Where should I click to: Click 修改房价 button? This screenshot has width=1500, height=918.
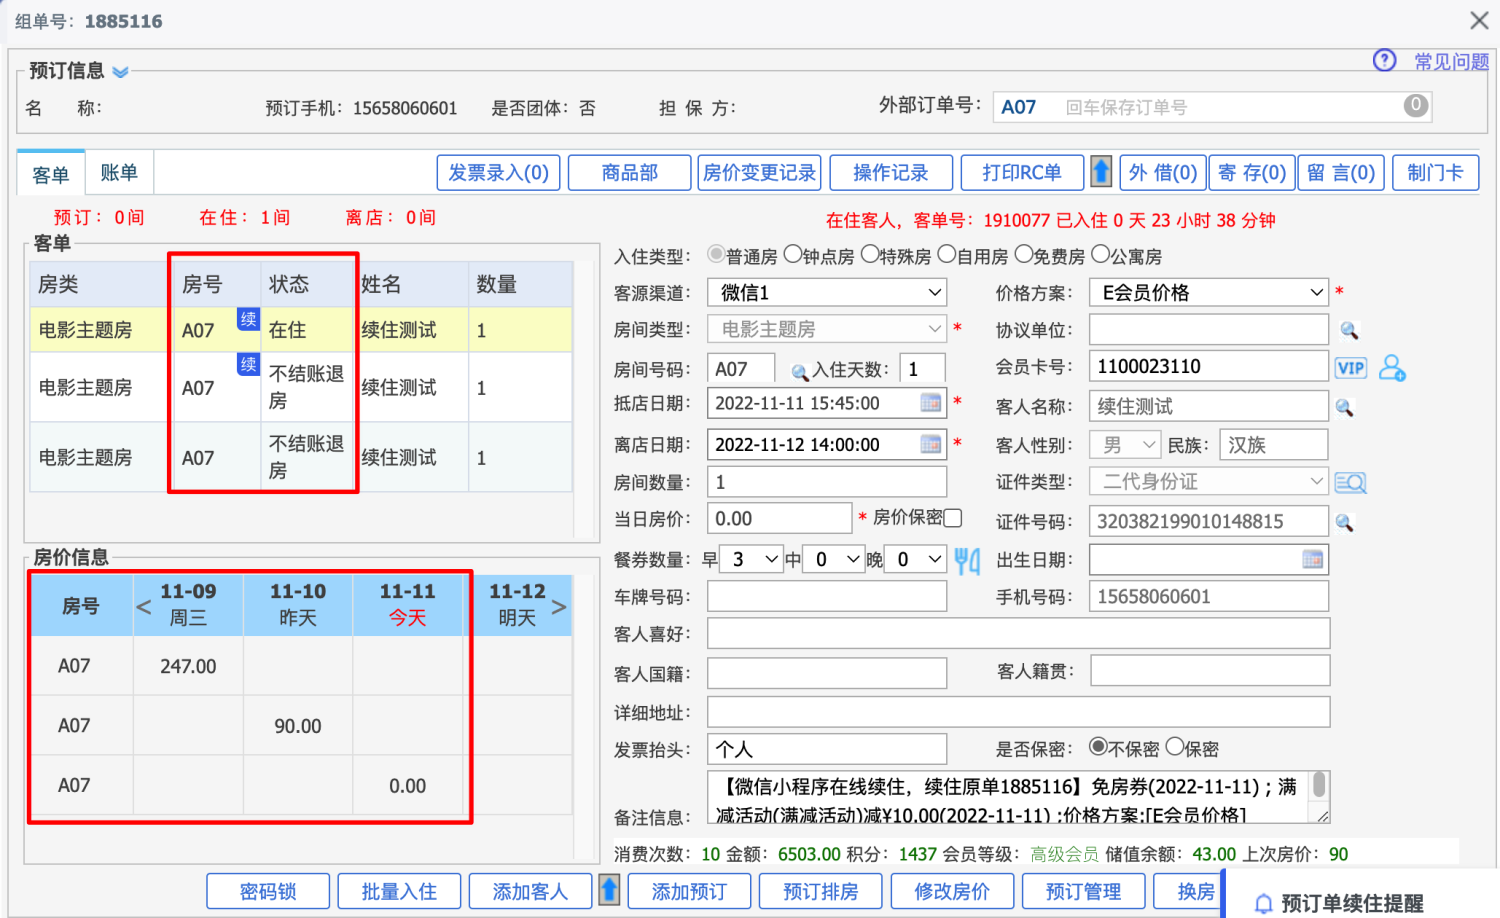pyautogui.click(x=952, y=891)
